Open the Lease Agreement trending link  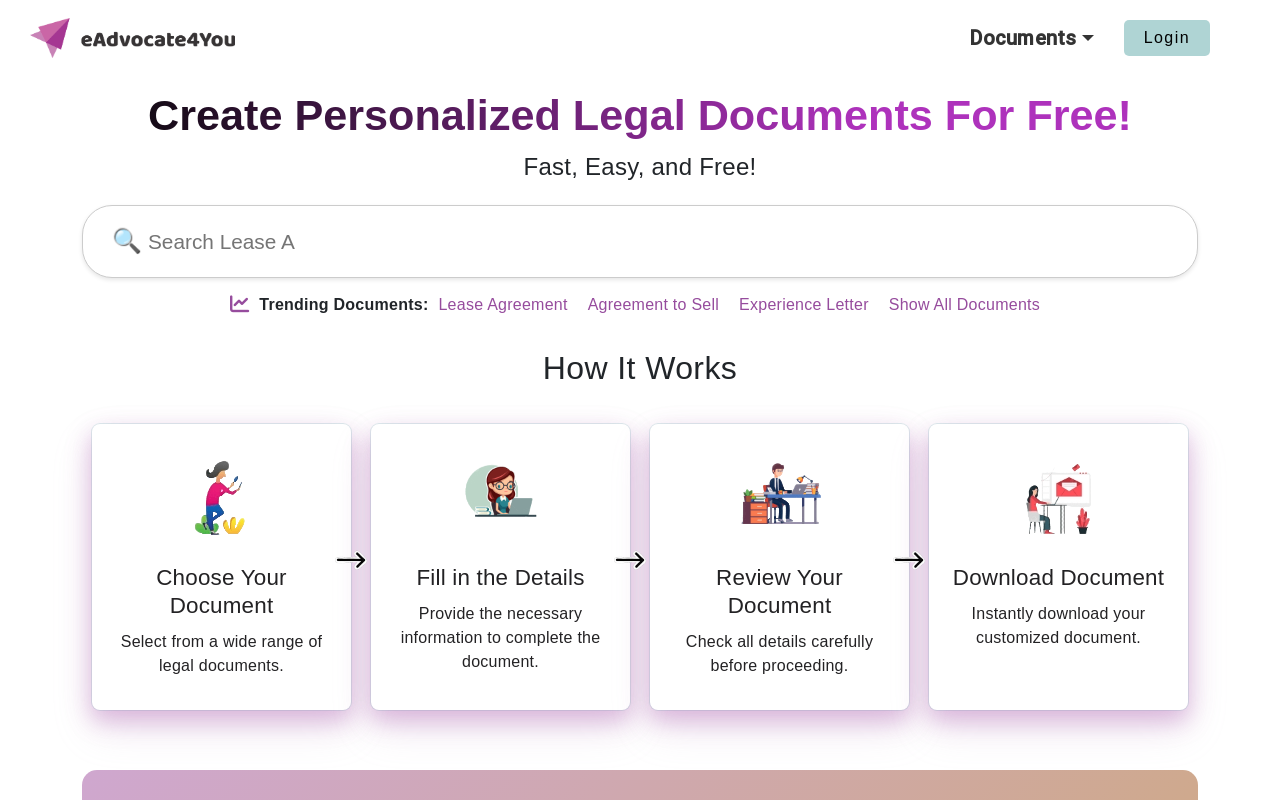(x=503, y=305)
